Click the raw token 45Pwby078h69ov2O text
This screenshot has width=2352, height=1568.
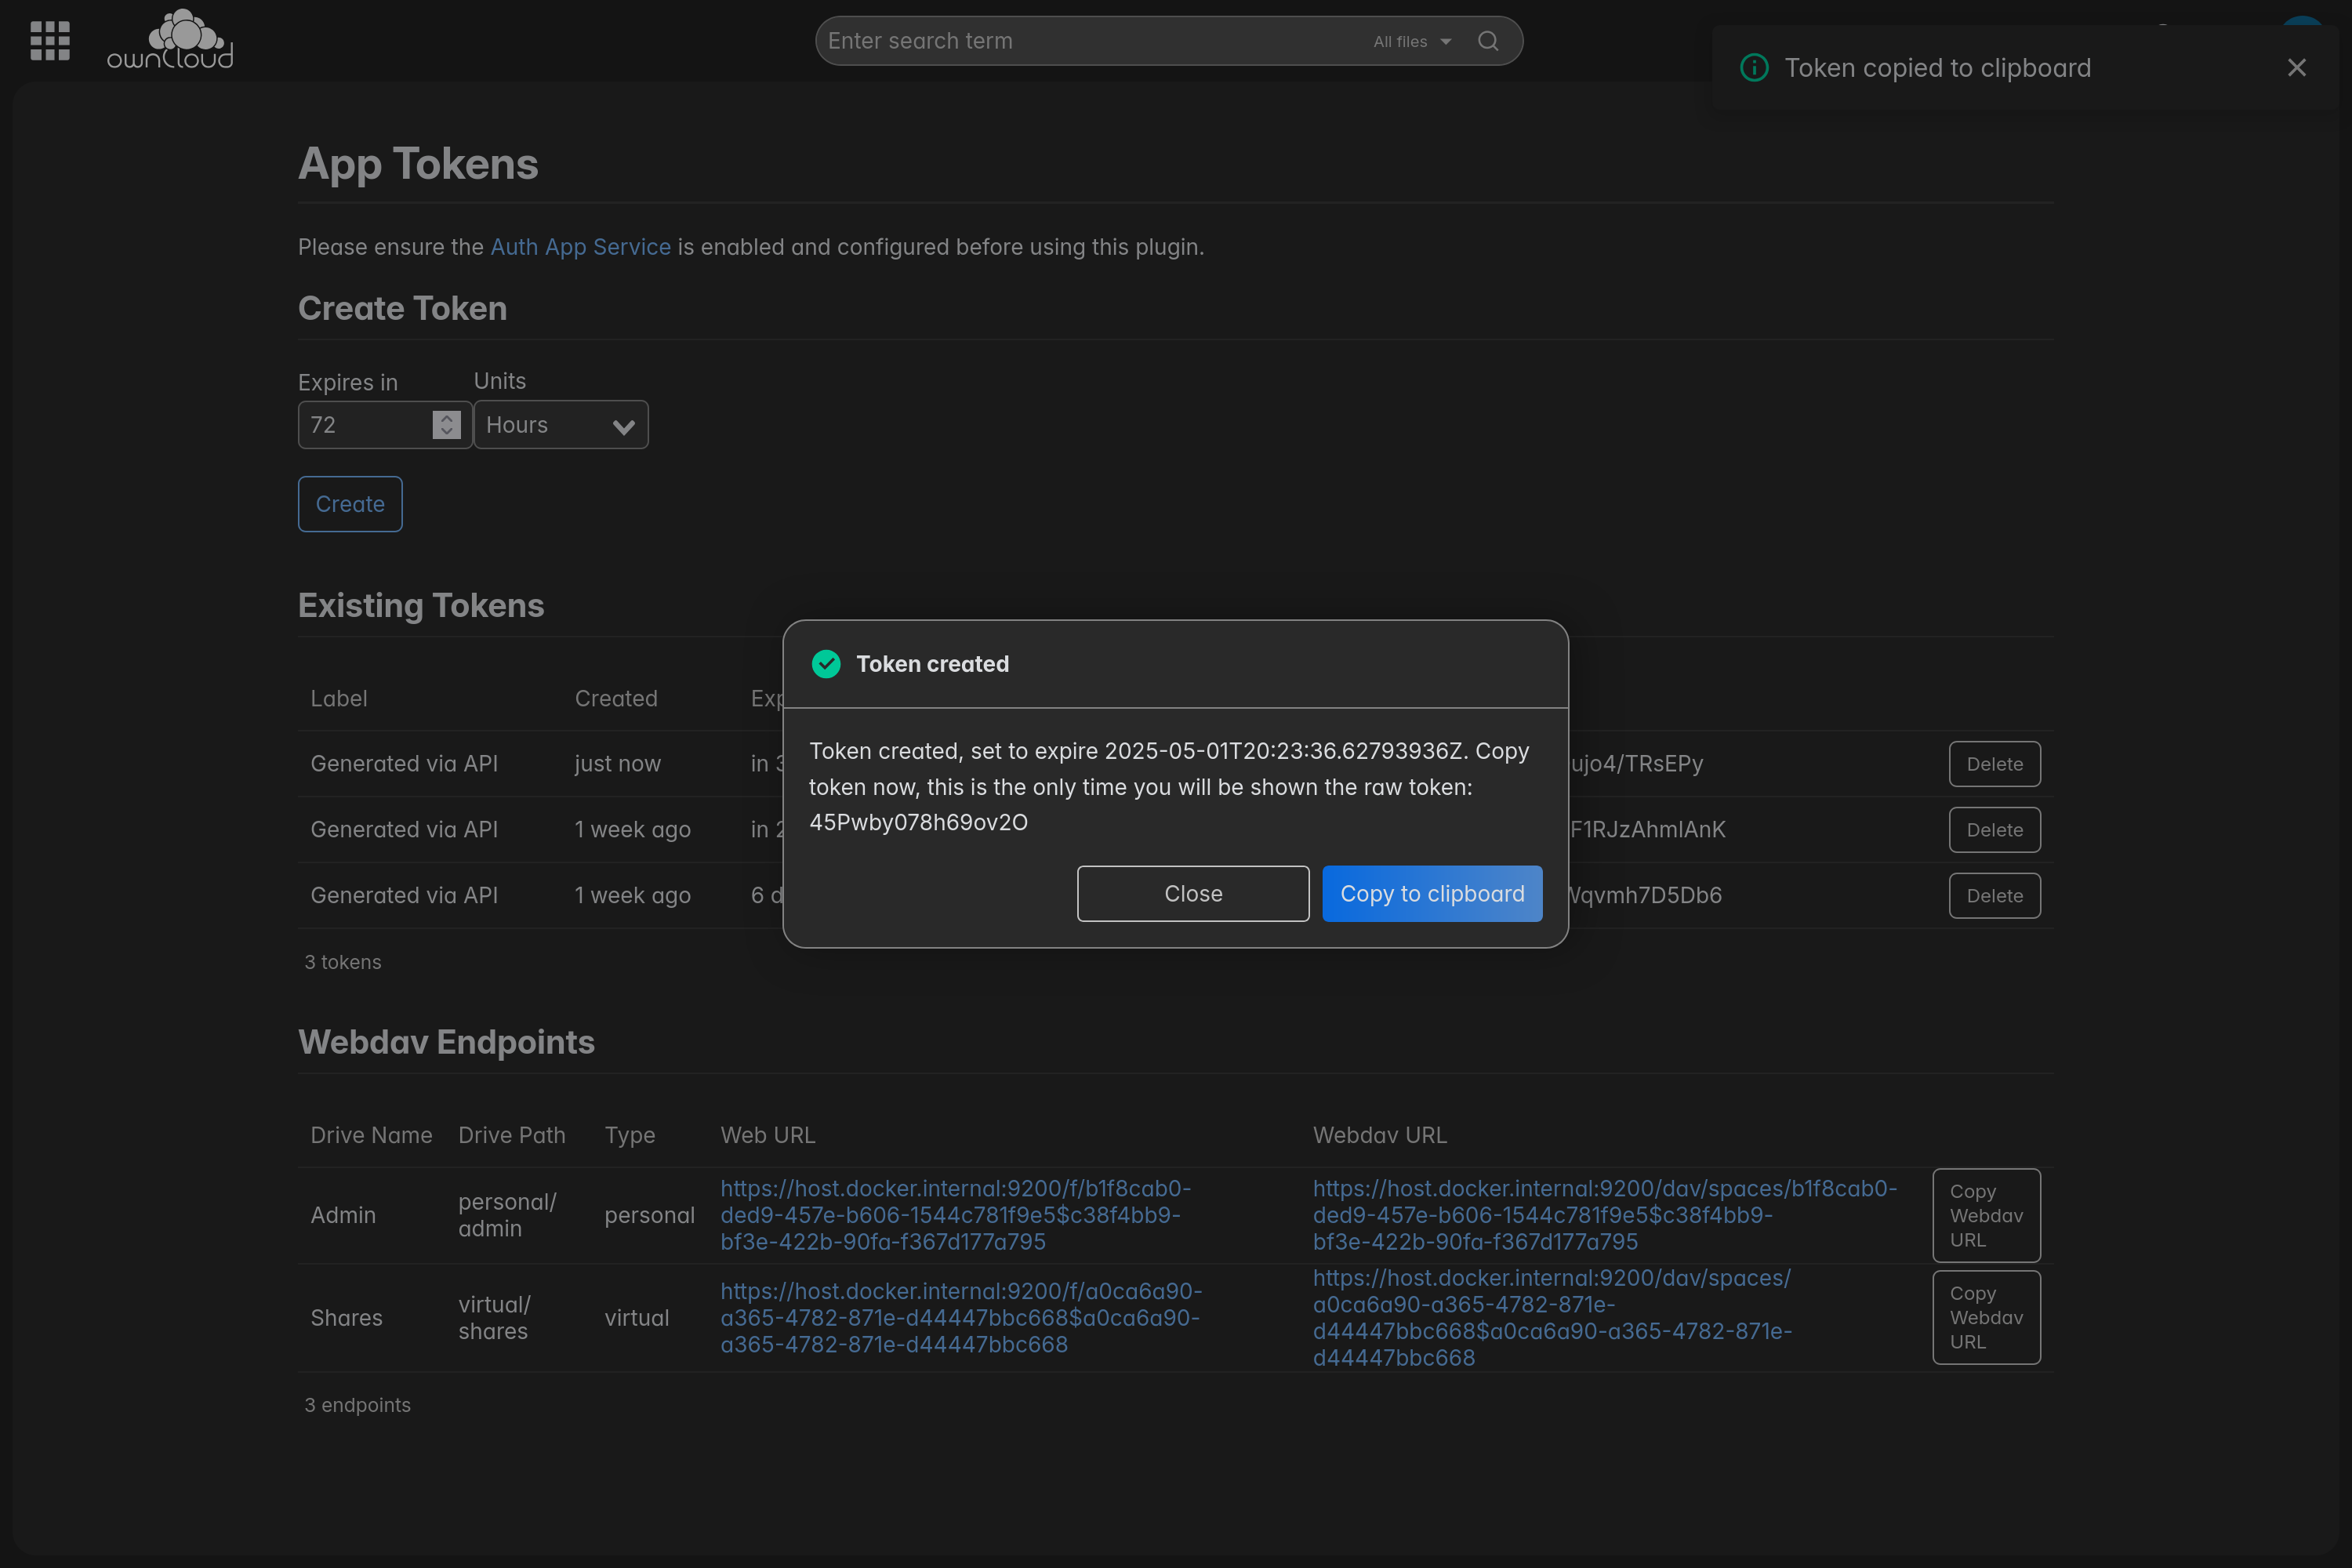[x=918, y=823]
